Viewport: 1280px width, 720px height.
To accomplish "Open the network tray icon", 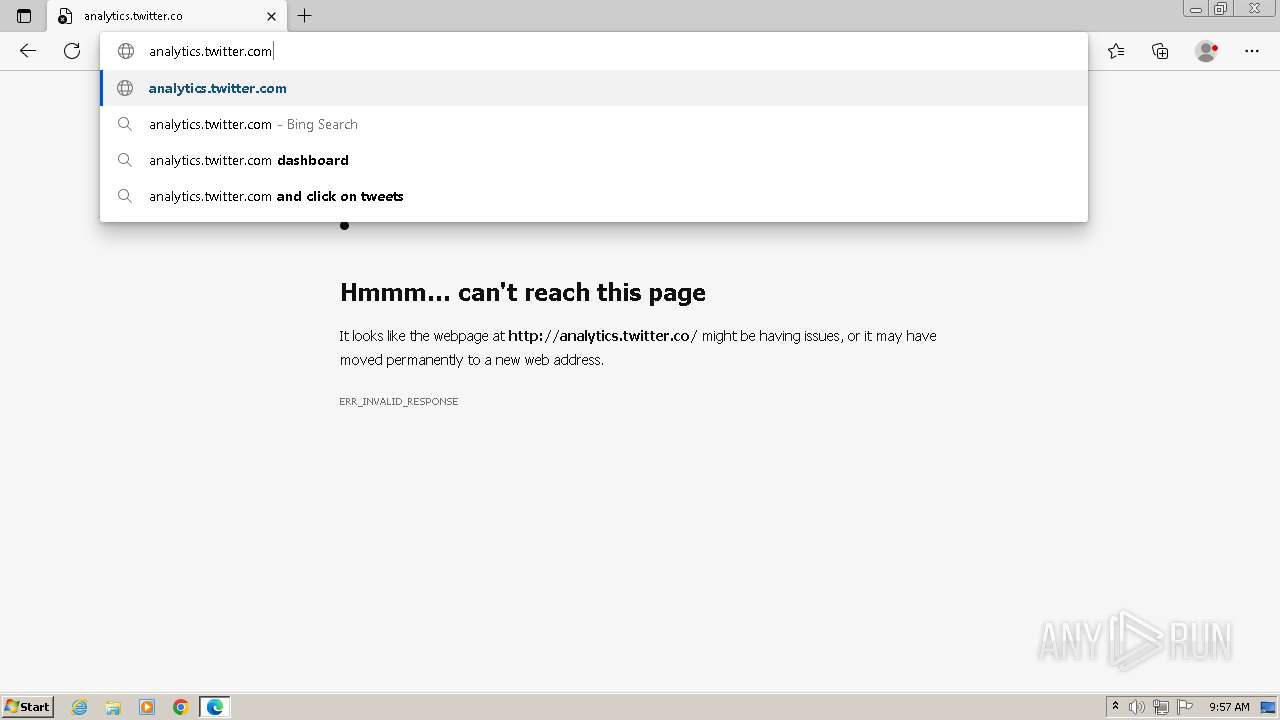I will tap(1161, 707).
